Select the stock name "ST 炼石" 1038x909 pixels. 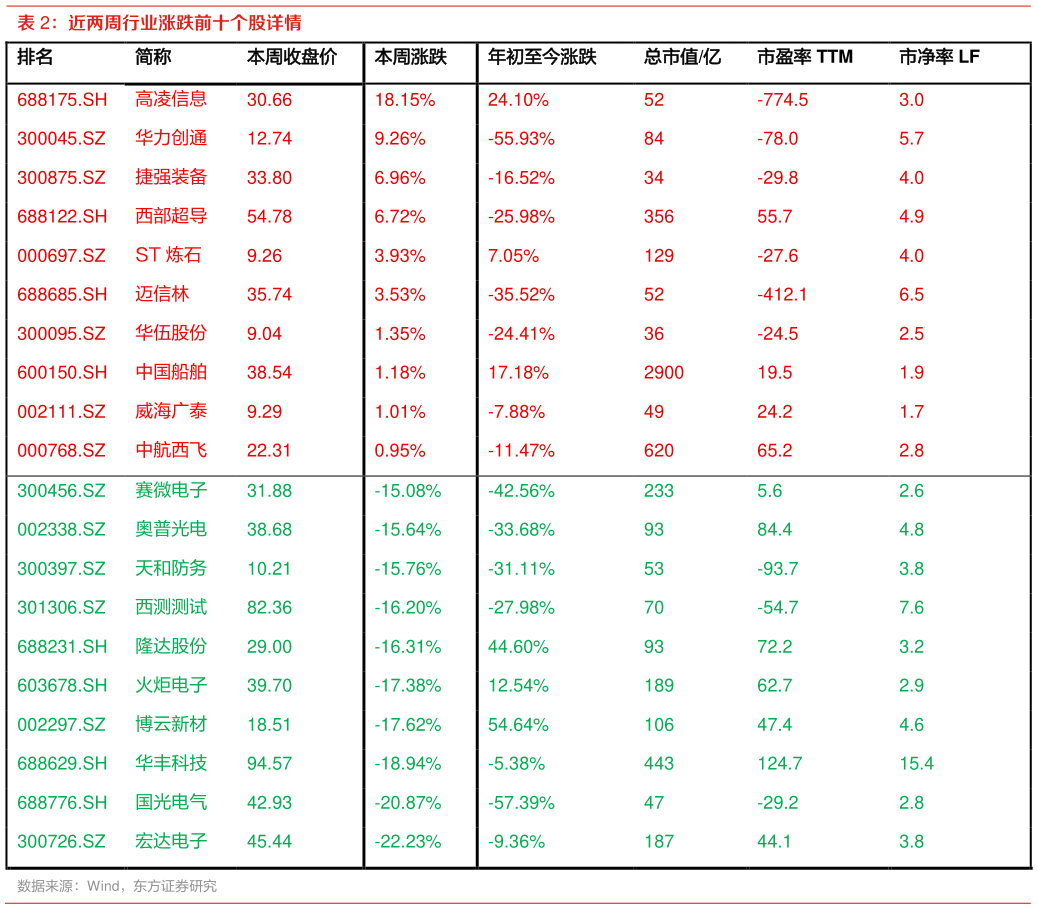coord(168,255)
